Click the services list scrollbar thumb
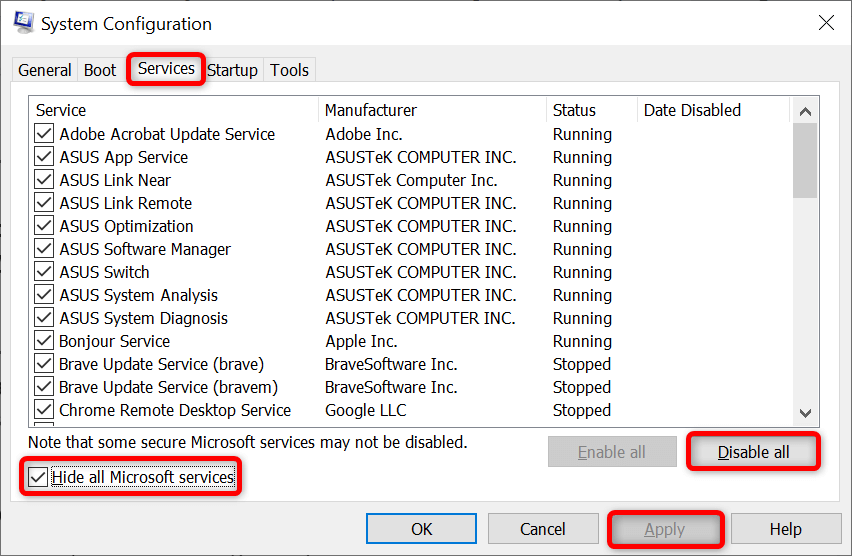The width and height of the screenshot is (852, 556). click(x=805, y=161)
